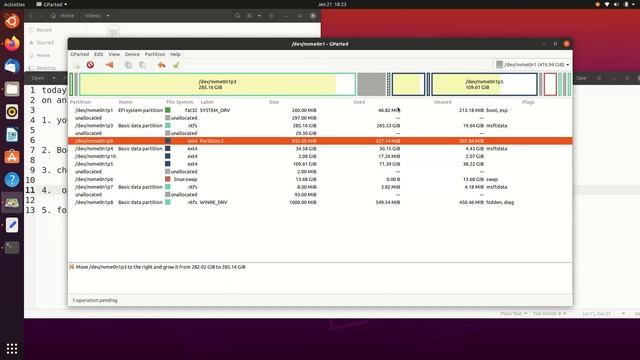Select the /dev/nvme0n1p1 EFI system partition row
640x360 pixels.
[x=320, y=110]
